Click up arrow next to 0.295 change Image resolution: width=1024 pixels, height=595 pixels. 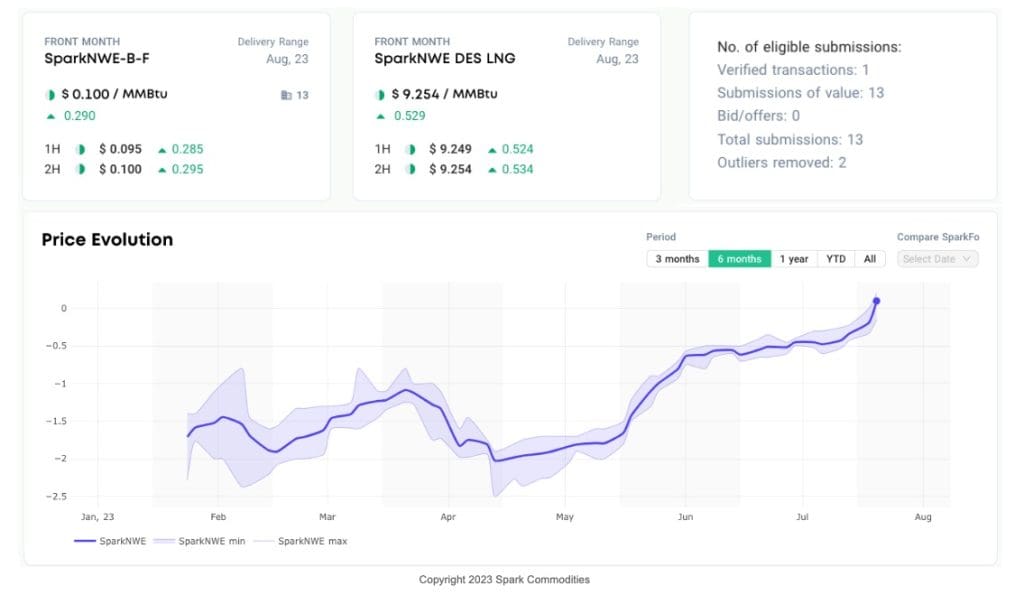tap(162, 170)
